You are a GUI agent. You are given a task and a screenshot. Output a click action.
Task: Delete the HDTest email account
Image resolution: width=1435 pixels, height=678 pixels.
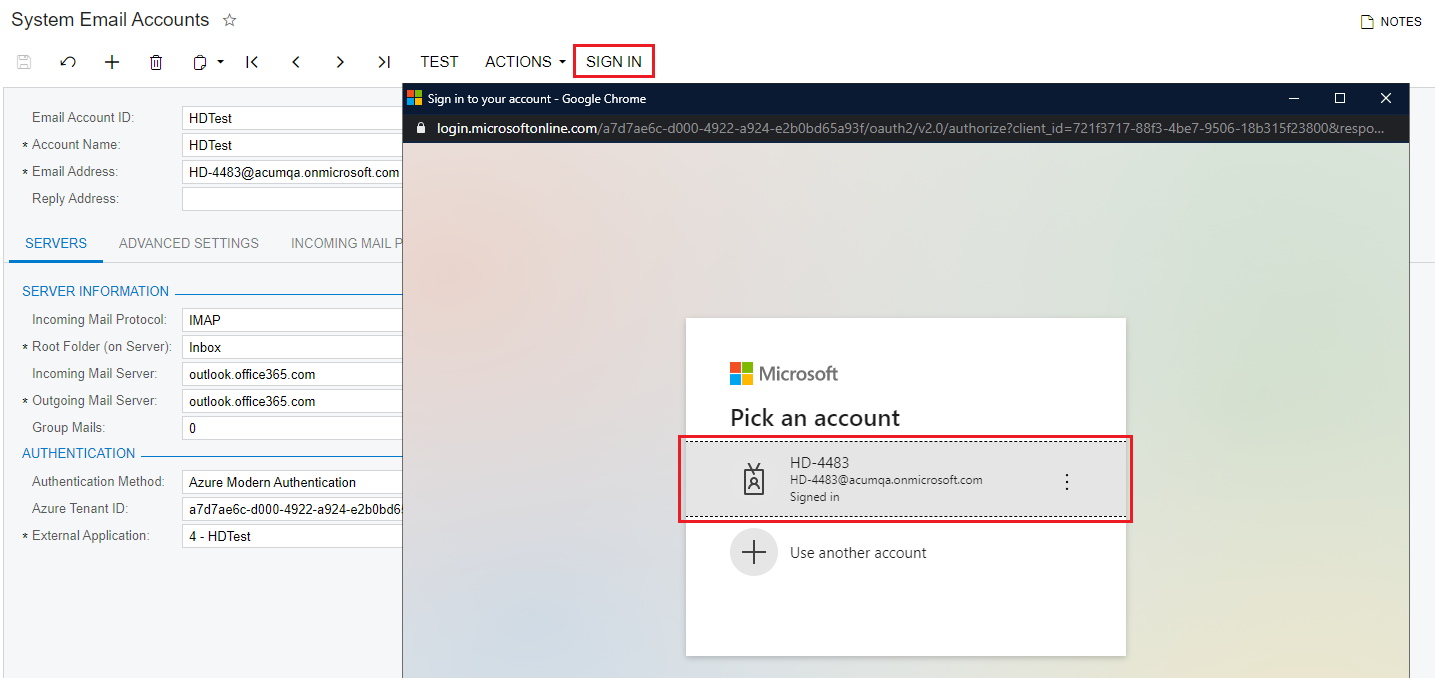pos(155,61)
